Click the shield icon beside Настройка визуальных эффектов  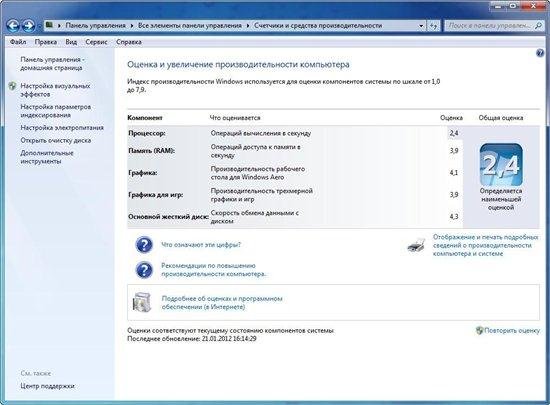[x=13, y=86]
